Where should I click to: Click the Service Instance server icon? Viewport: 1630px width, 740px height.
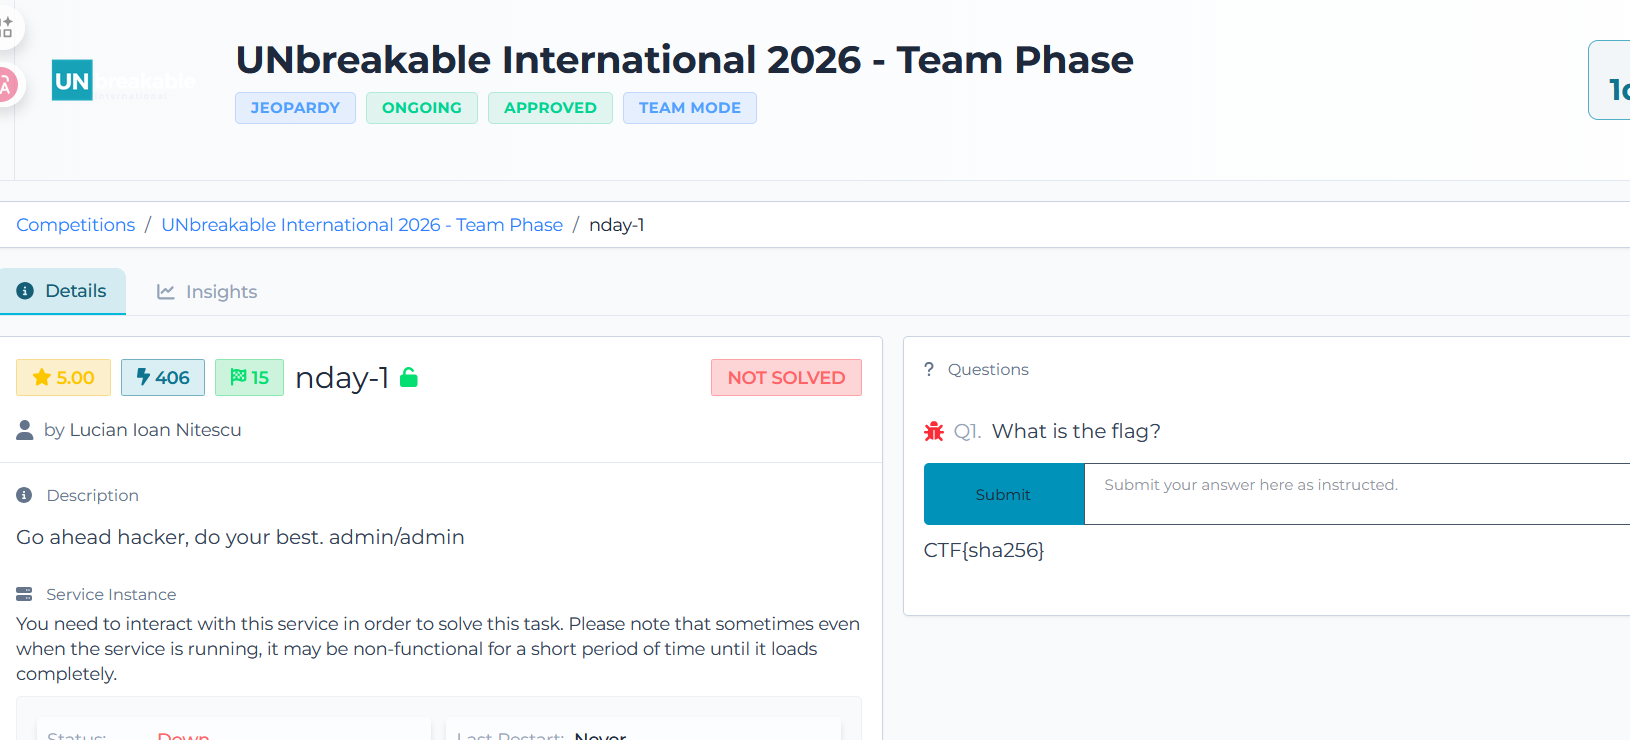(25, 594)
